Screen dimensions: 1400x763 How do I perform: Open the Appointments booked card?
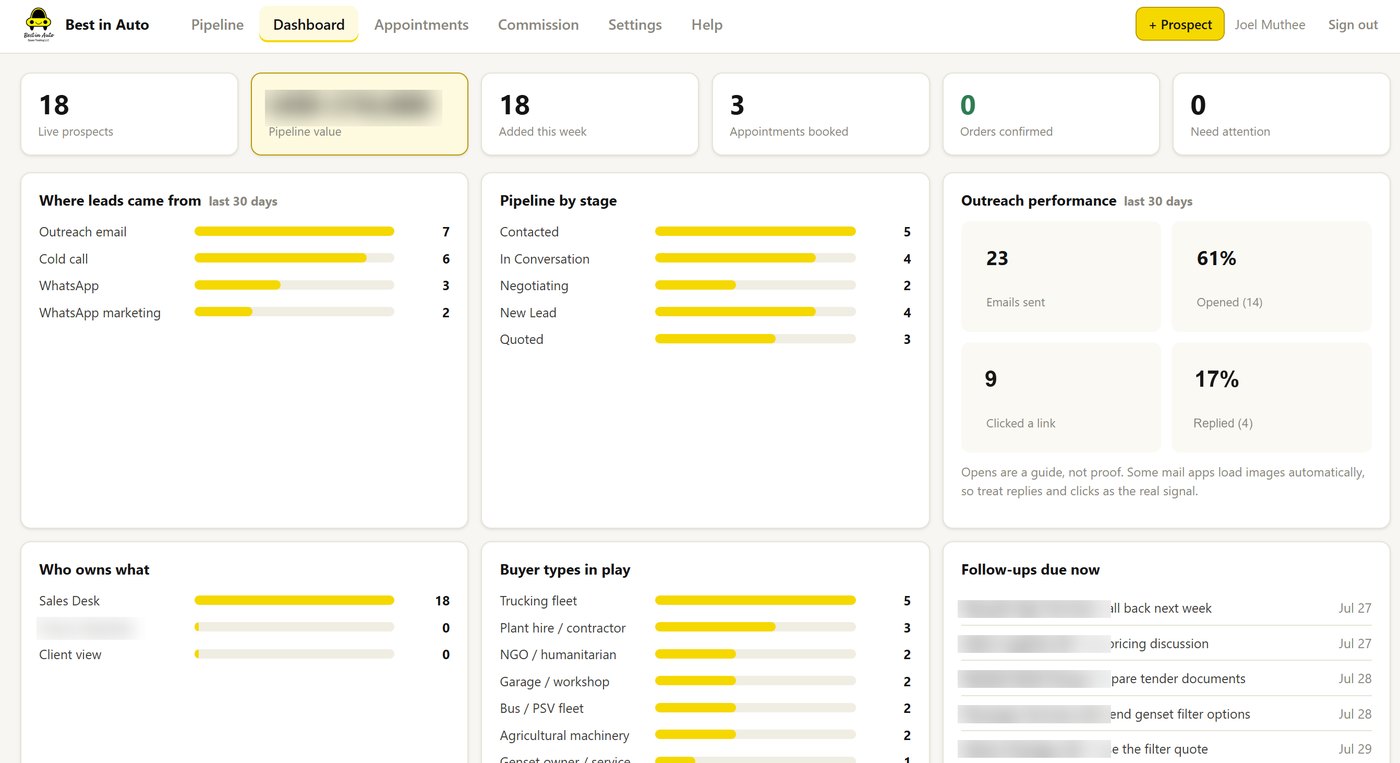point(820,114)
